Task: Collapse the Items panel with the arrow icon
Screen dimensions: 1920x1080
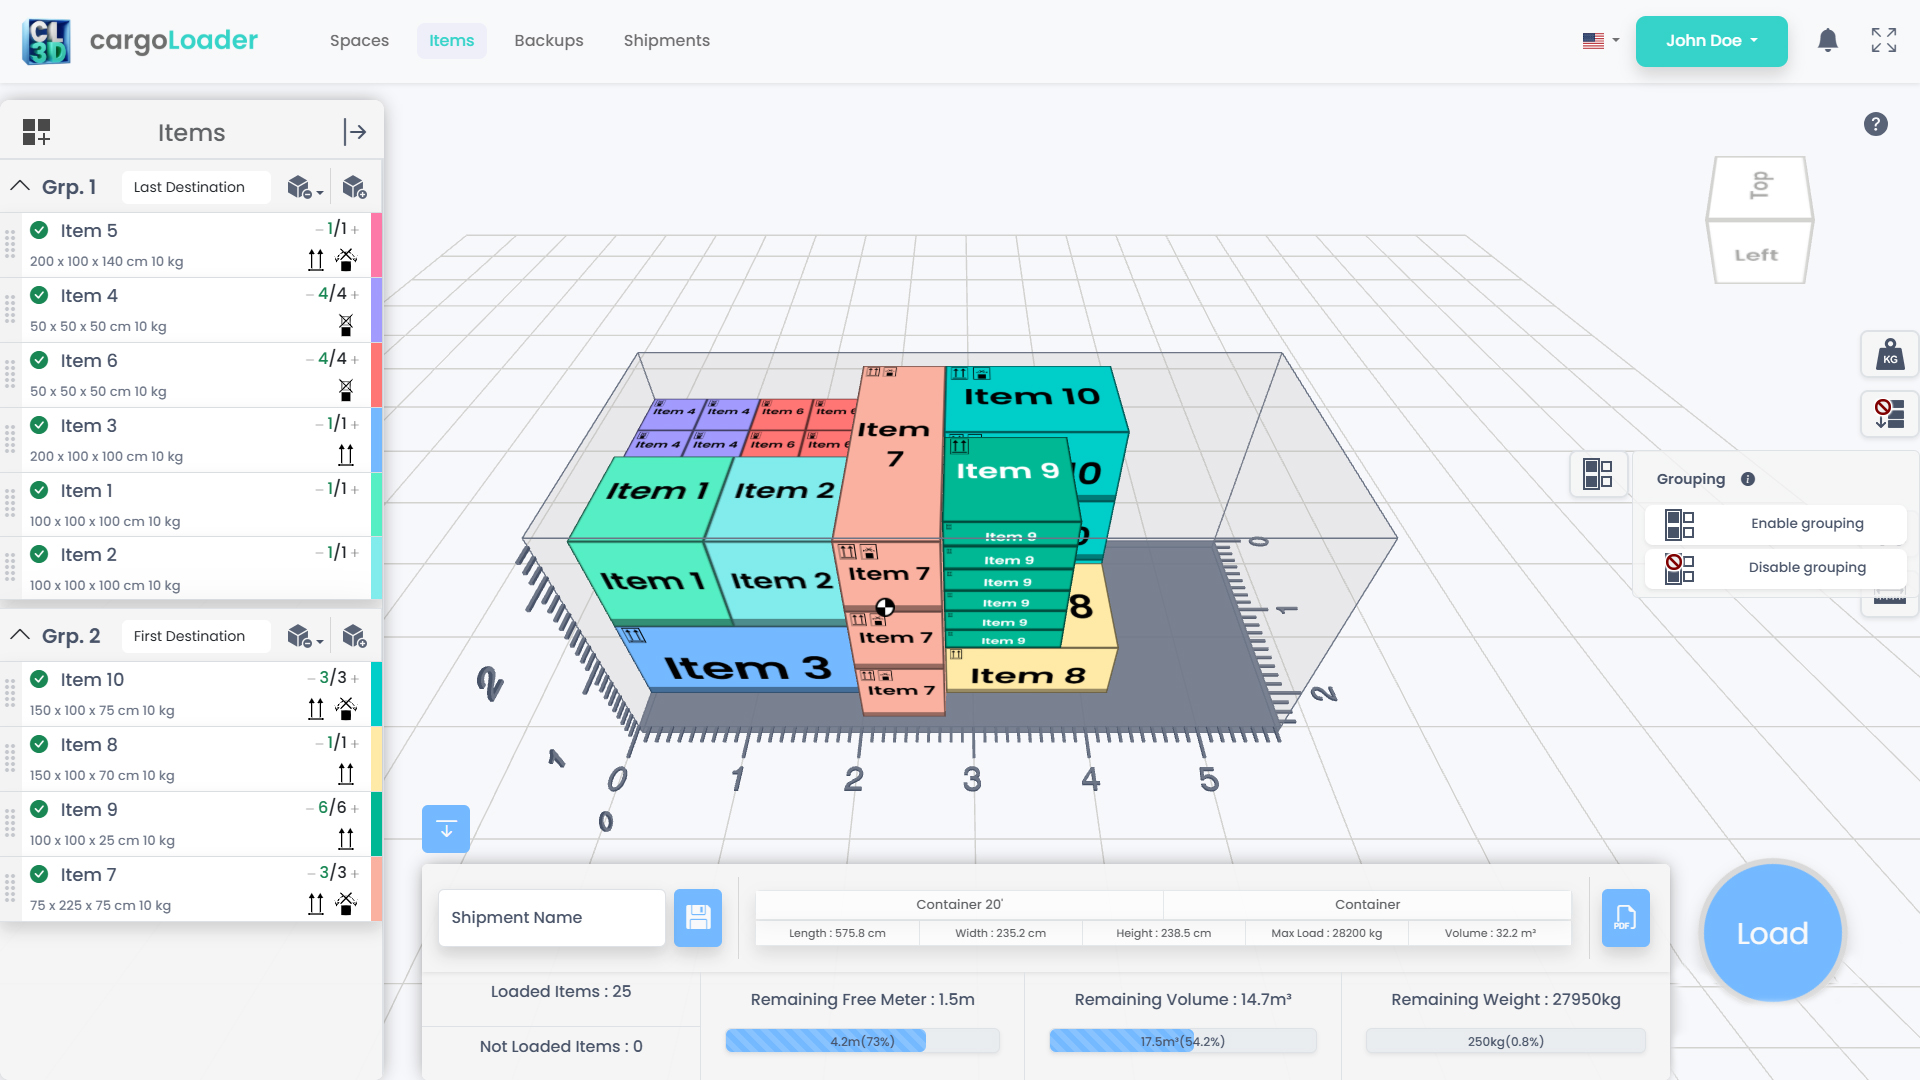Action: [x=355, y=132]
